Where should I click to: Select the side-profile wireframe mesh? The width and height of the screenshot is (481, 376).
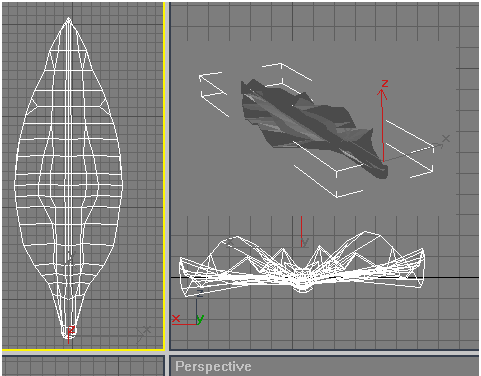pos(302,263)
